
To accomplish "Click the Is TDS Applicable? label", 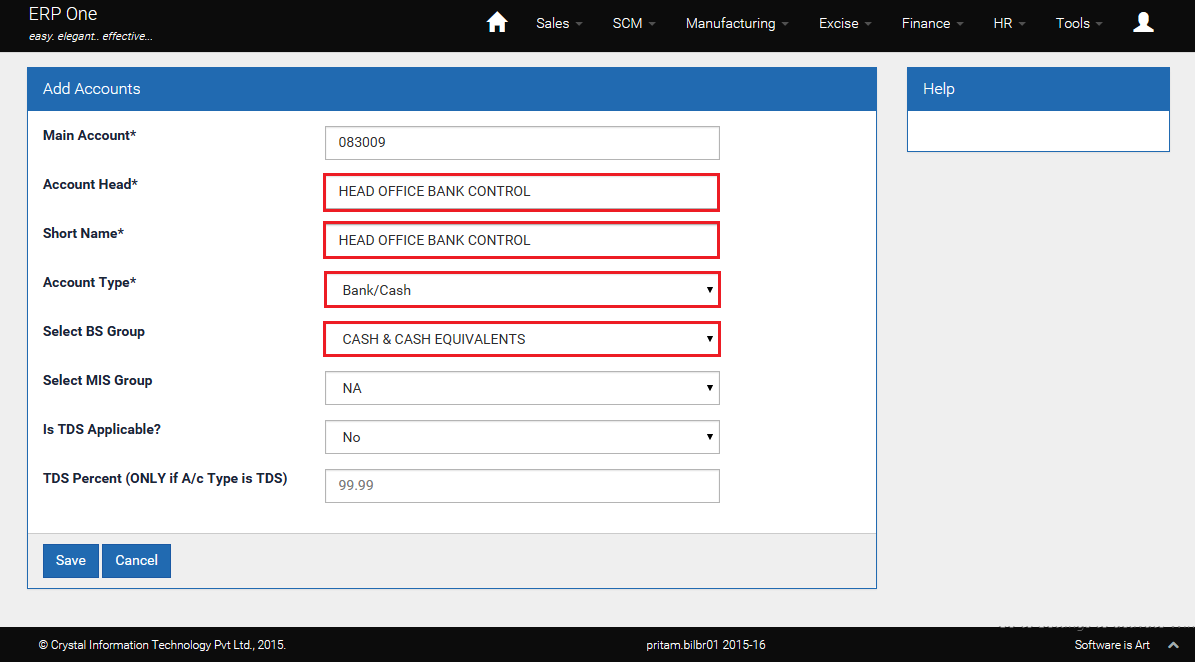I will pyautogui.click(x=101, y=430).
